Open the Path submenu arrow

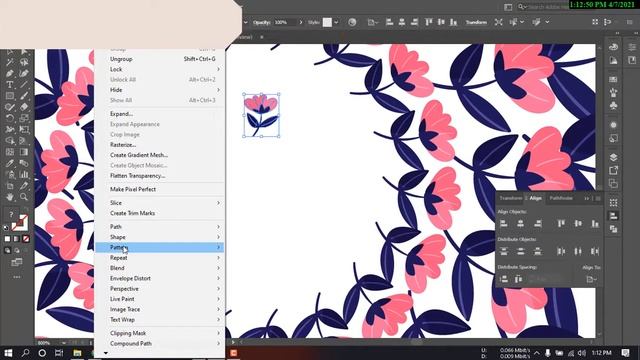(218, 227)
